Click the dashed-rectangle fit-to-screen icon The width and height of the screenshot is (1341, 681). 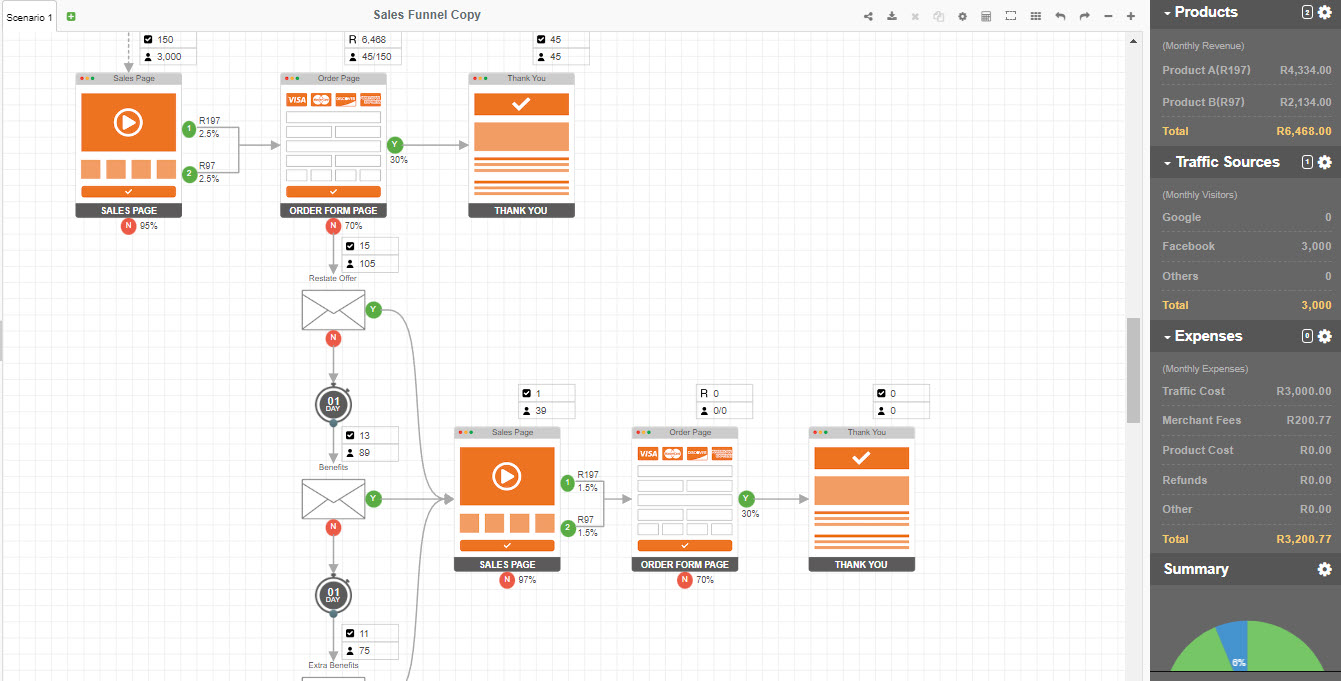(x=1011, y=16)
